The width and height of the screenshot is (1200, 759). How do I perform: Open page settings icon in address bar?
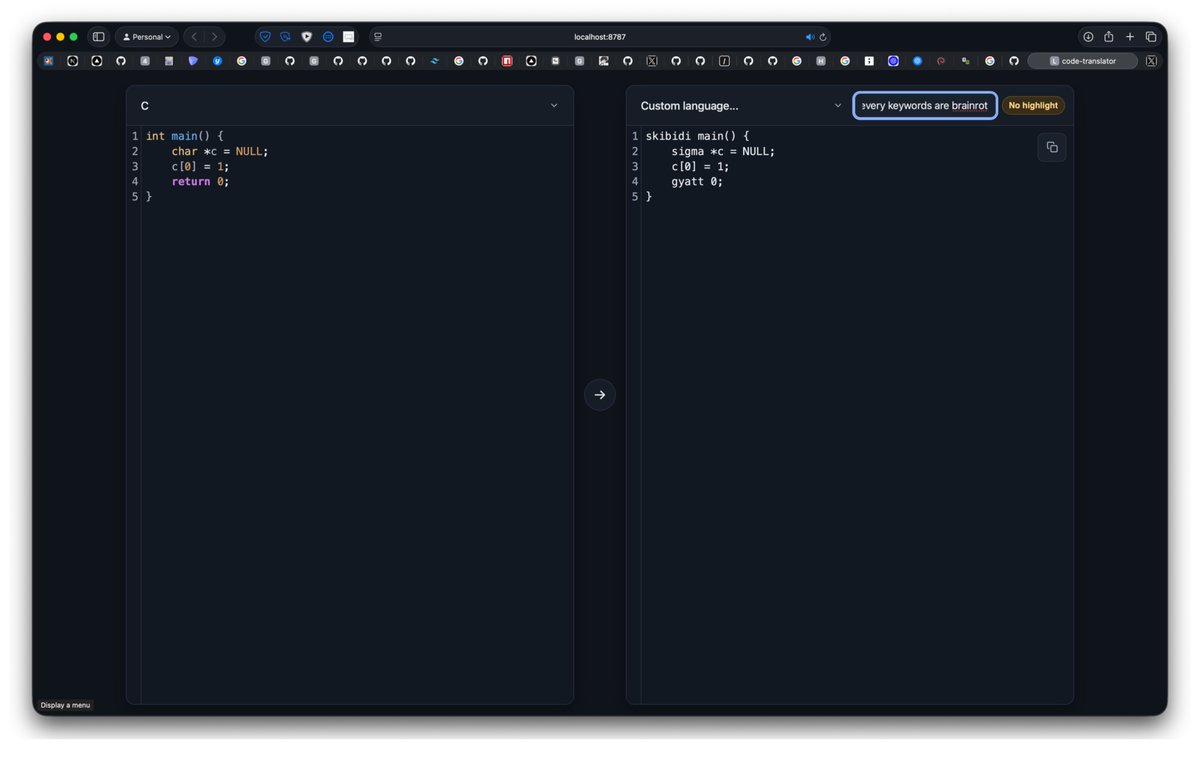click(x=378, y=37)
